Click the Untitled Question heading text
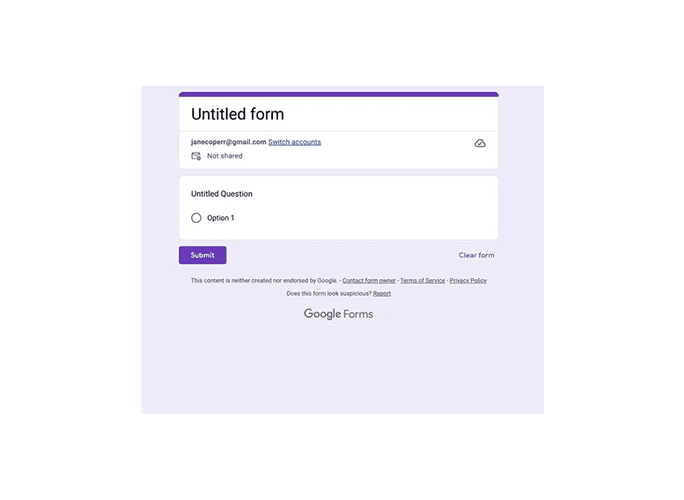 coord(222,194)
